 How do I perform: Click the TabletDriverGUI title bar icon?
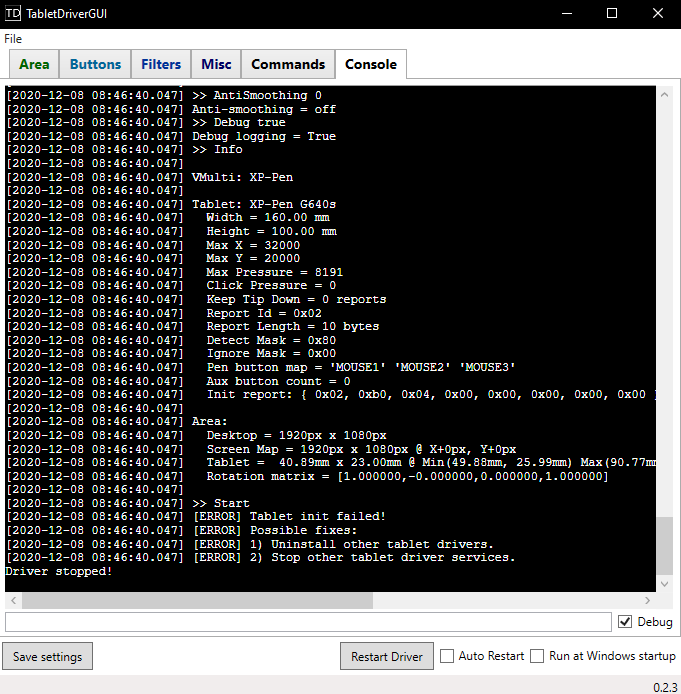(x=13, y=13)
